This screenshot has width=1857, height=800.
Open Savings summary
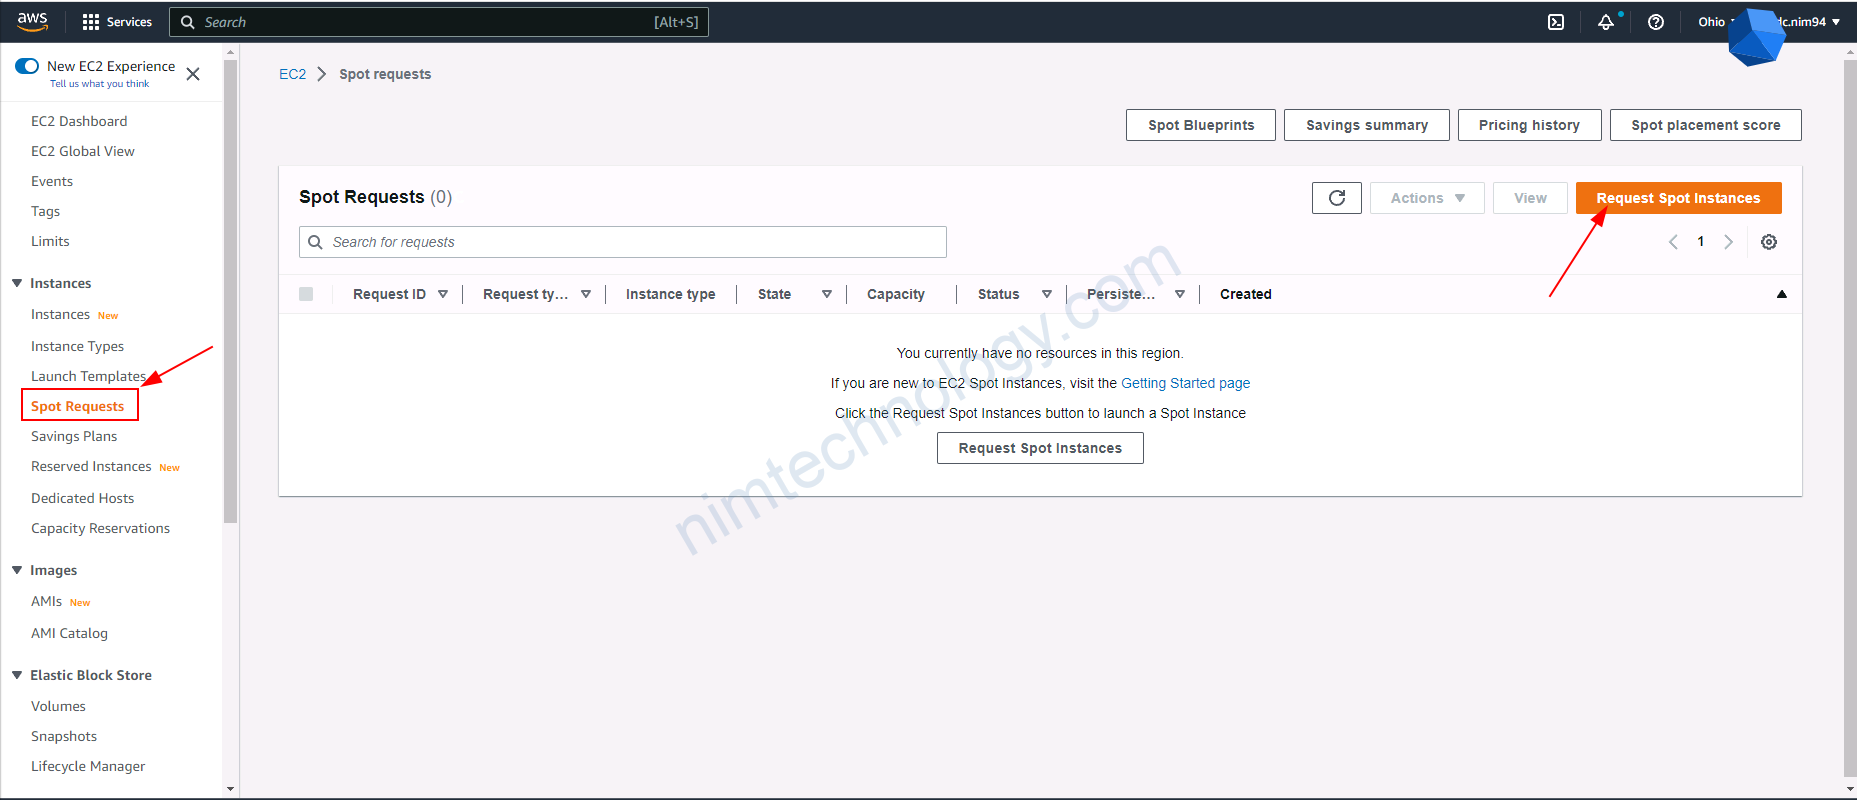tap(1367, 125)
